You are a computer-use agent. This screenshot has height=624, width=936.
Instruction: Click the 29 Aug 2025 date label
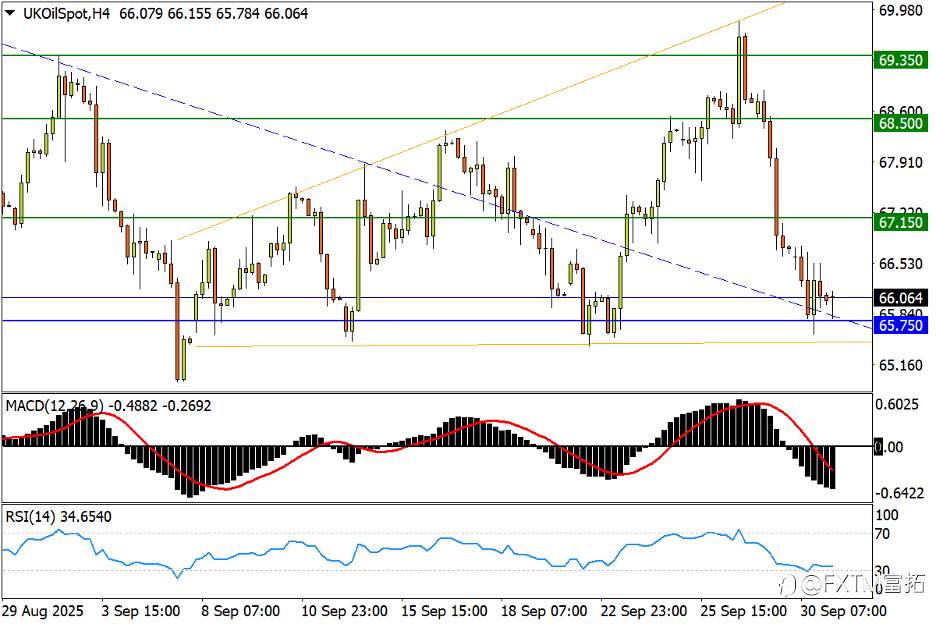point(43,611)
